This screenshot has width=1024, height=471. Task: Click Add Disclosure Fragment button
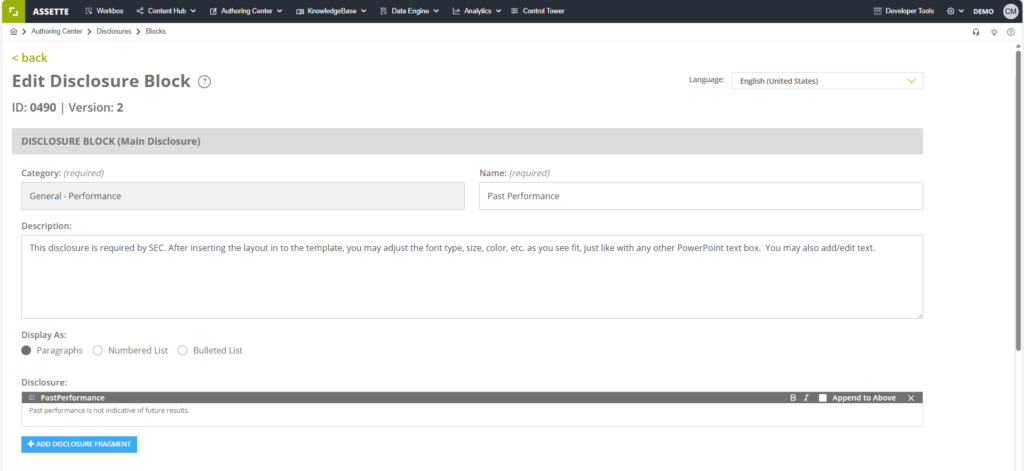point(79,444)
